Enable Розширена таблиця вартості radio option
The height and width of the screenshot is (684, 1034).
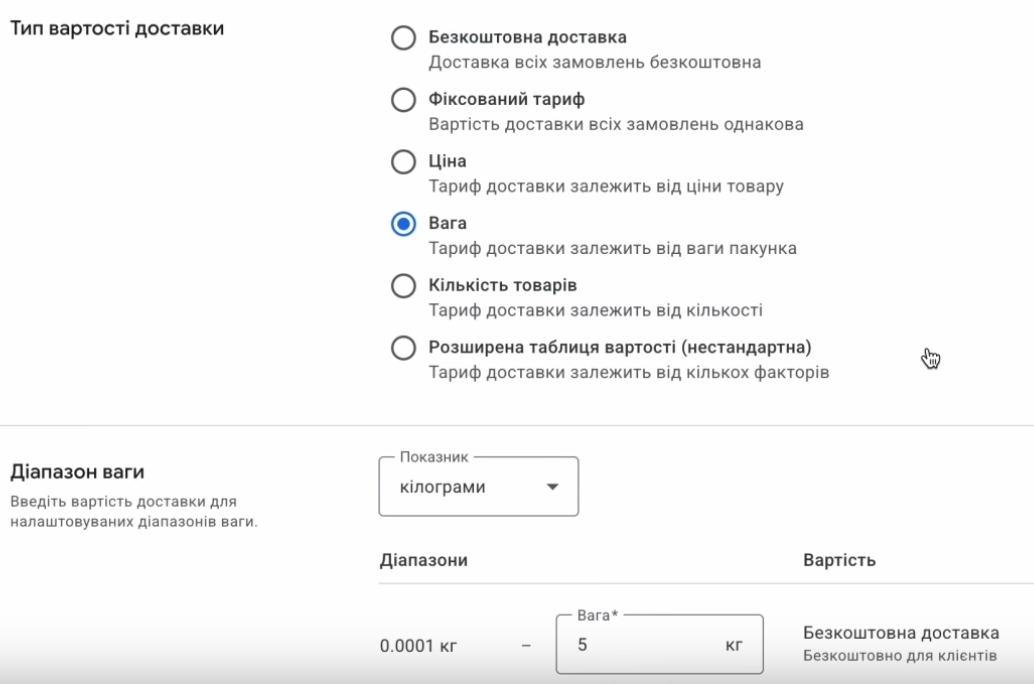[x=403, y=348]
